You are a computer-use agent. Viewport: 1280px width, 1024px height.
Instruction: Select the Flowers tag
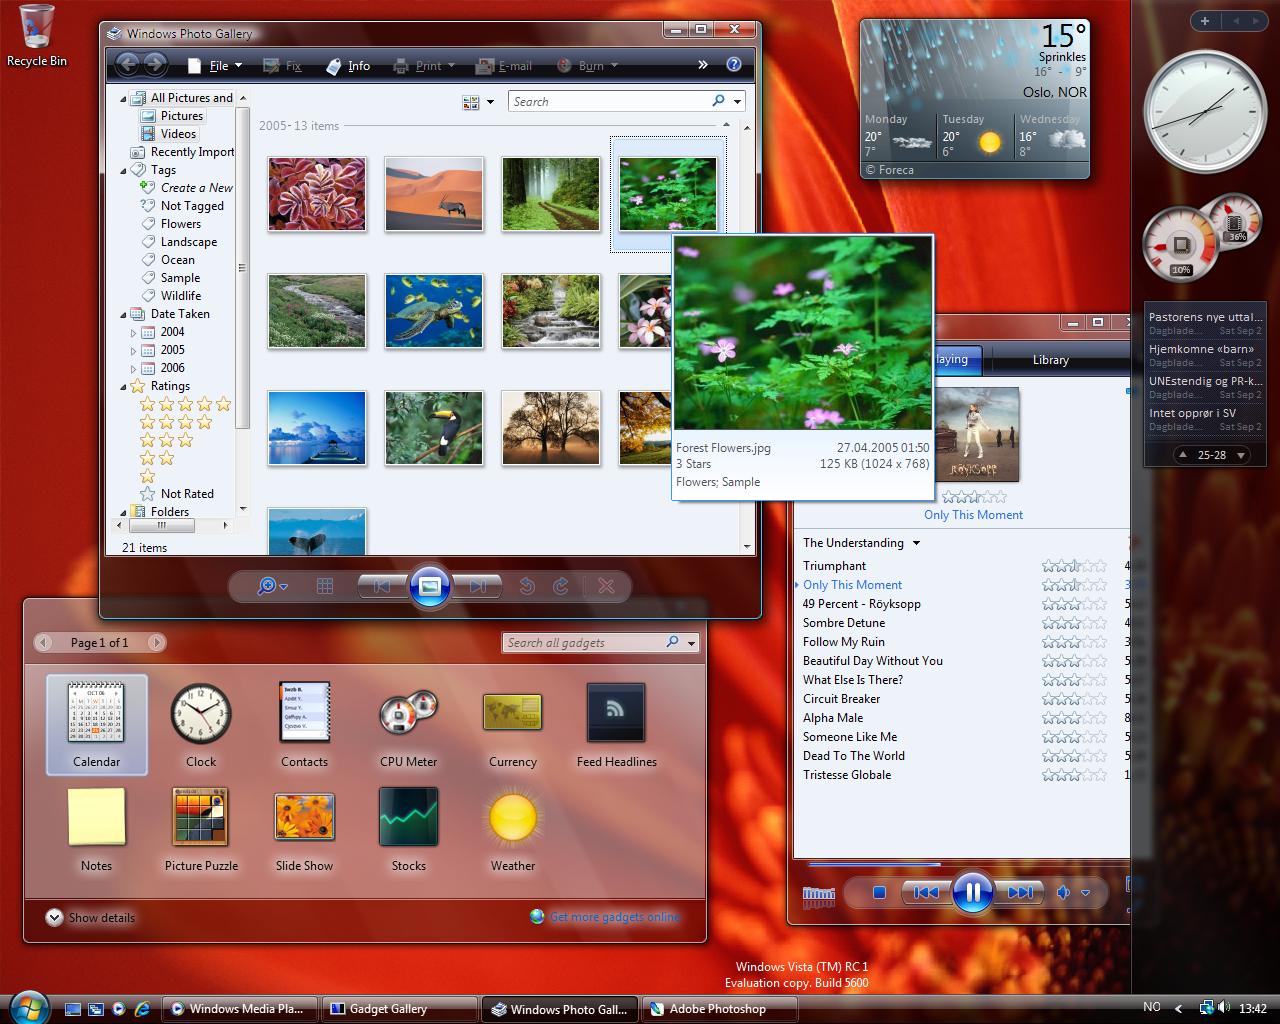(x=180, y=224)
